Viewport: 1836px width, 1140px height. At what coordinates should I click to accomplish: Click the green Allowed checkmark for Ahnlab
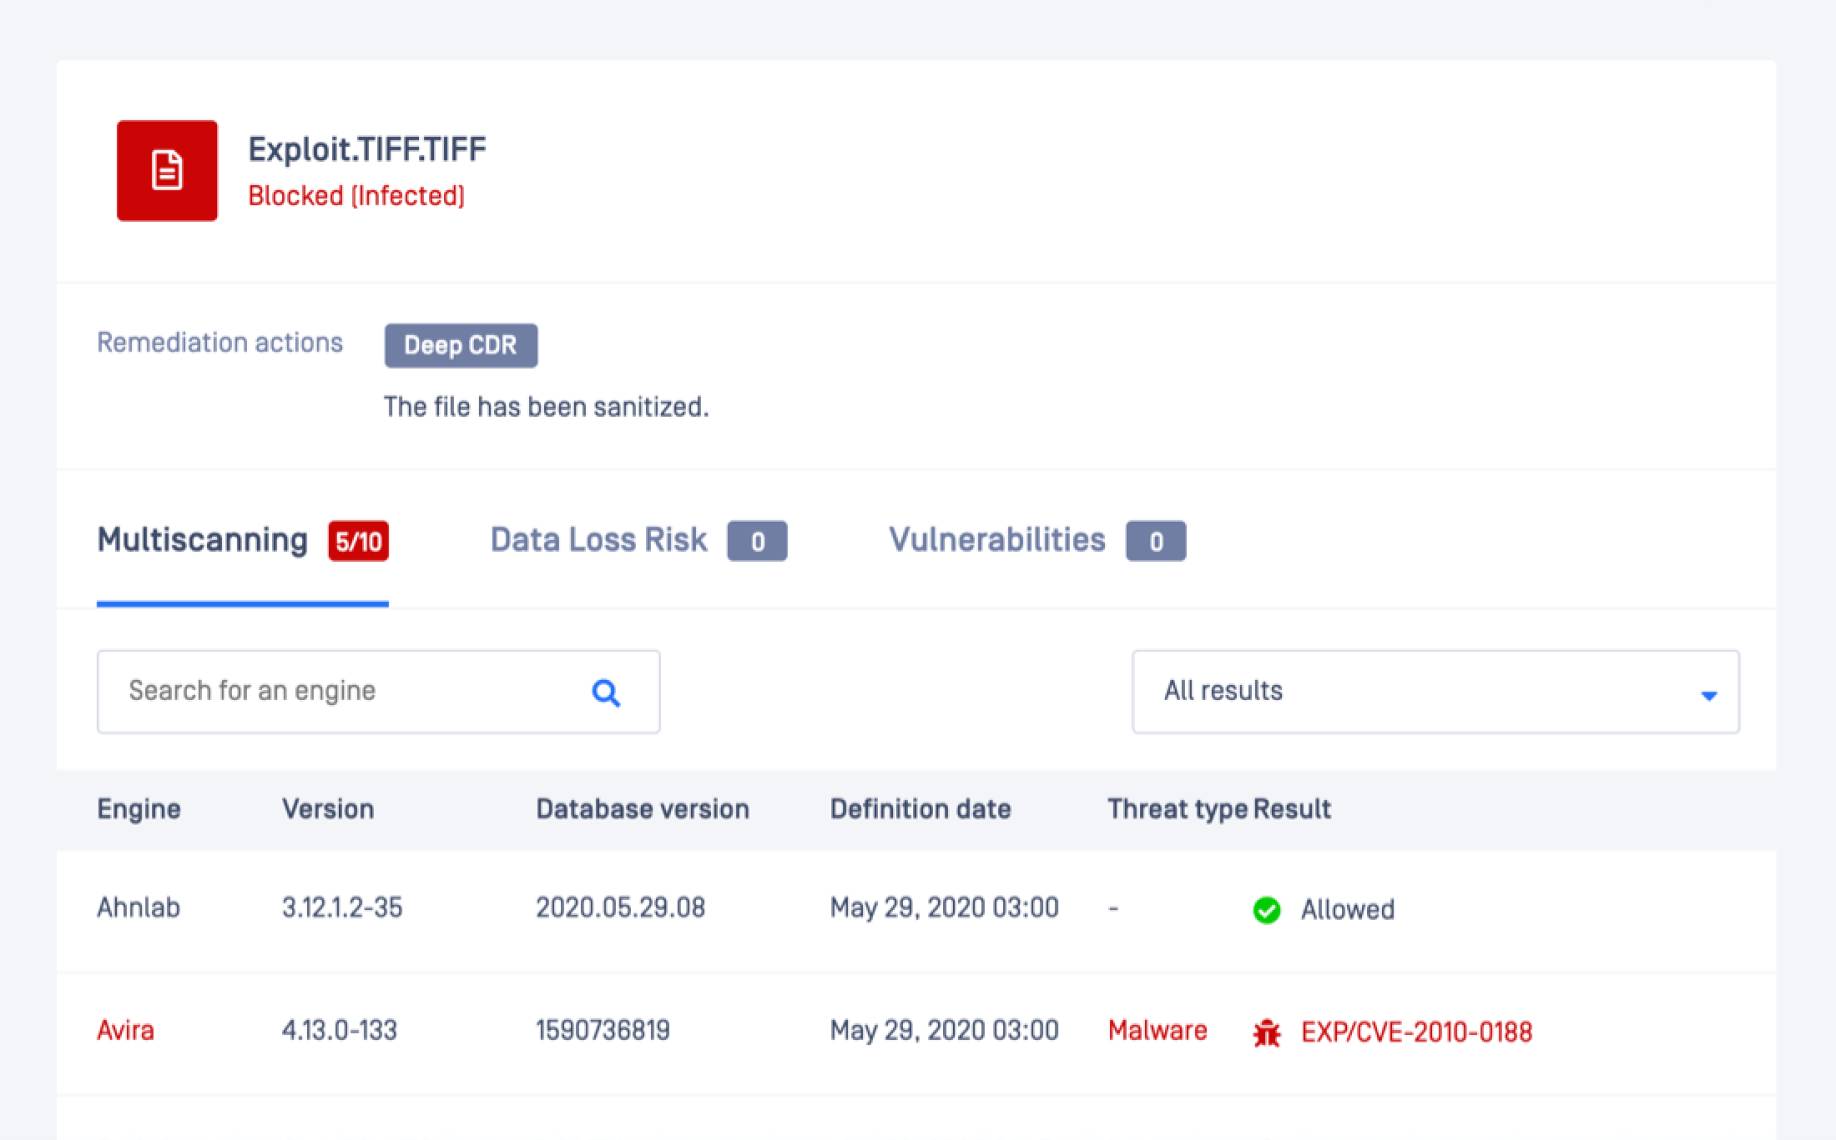[1265, 909]
